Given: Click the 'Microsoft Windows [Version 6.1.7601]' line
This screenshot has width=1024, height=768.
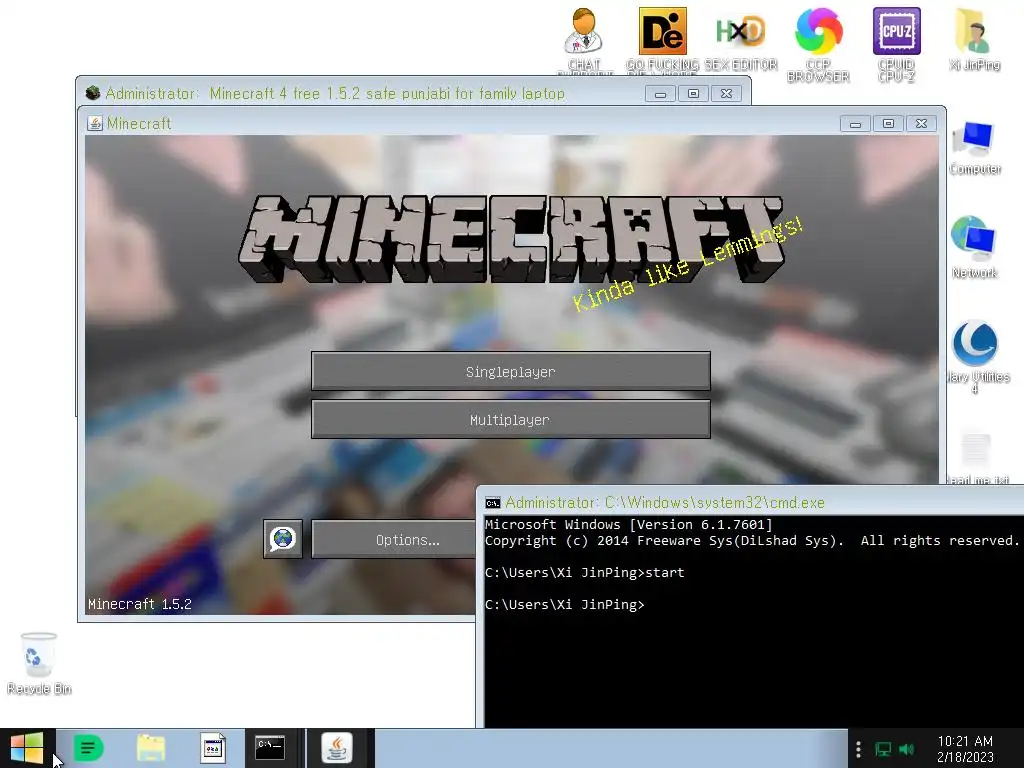Looking at the screenshot, I should [x=628, y=524].
